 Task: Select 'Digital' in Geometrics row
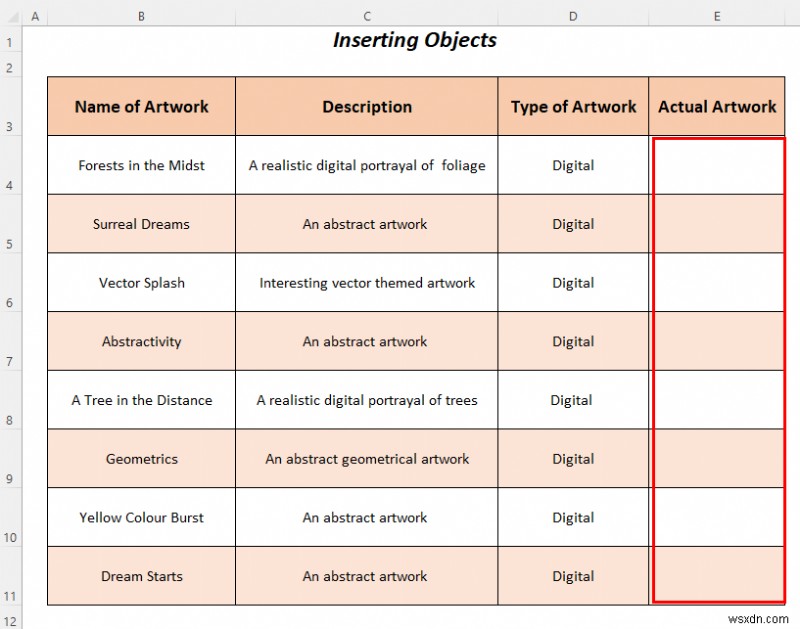573,458
